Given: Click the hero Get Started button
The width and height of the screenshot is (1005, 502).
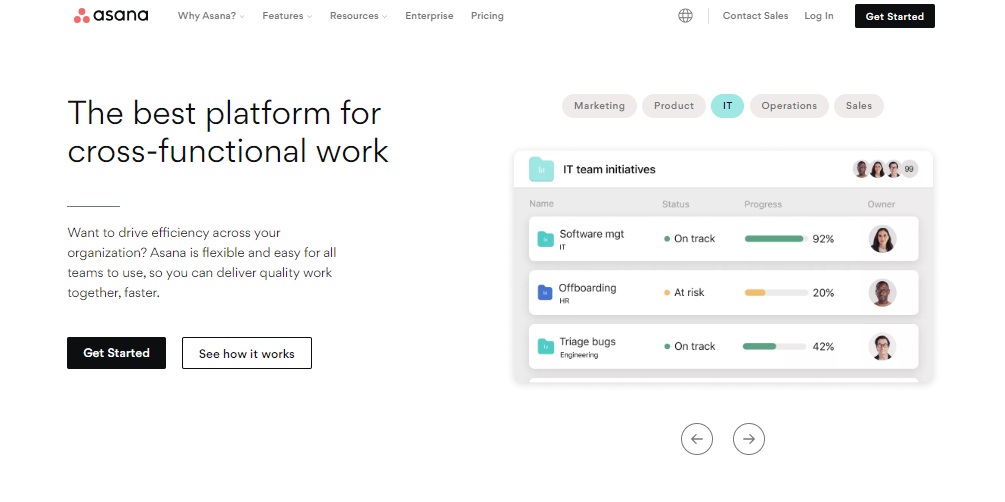Looking at the screenshot, I should [x=117, y=353].
